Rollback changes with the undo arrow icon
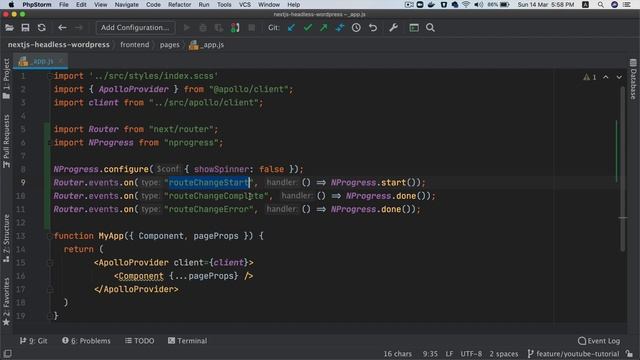The width and height of the screenshot is (640, 360). [x=373, y=28]
